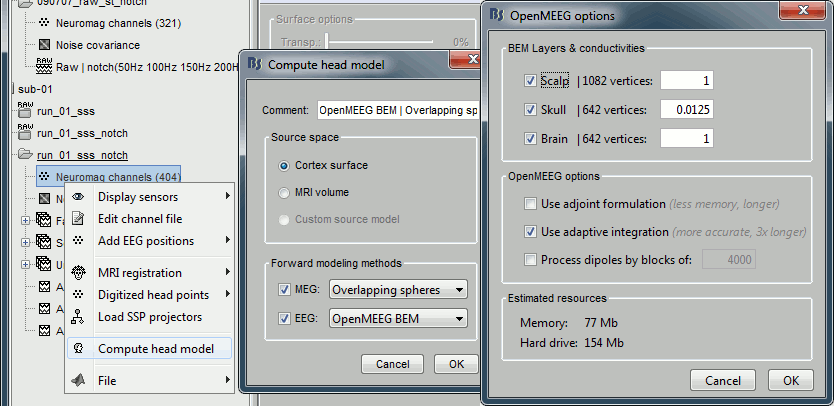Click the MRI registration head icon
The width and height of the screenshot is (834, 406).
point(78,273)
